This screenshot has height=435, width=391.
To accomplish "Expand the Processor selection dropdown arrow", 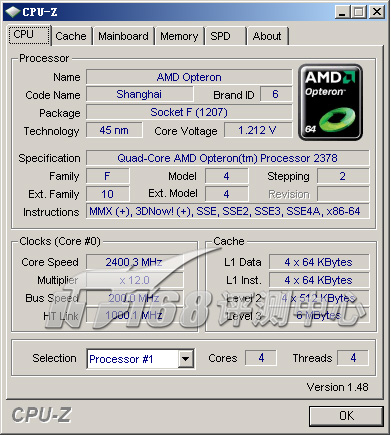I will click(186, 359).
